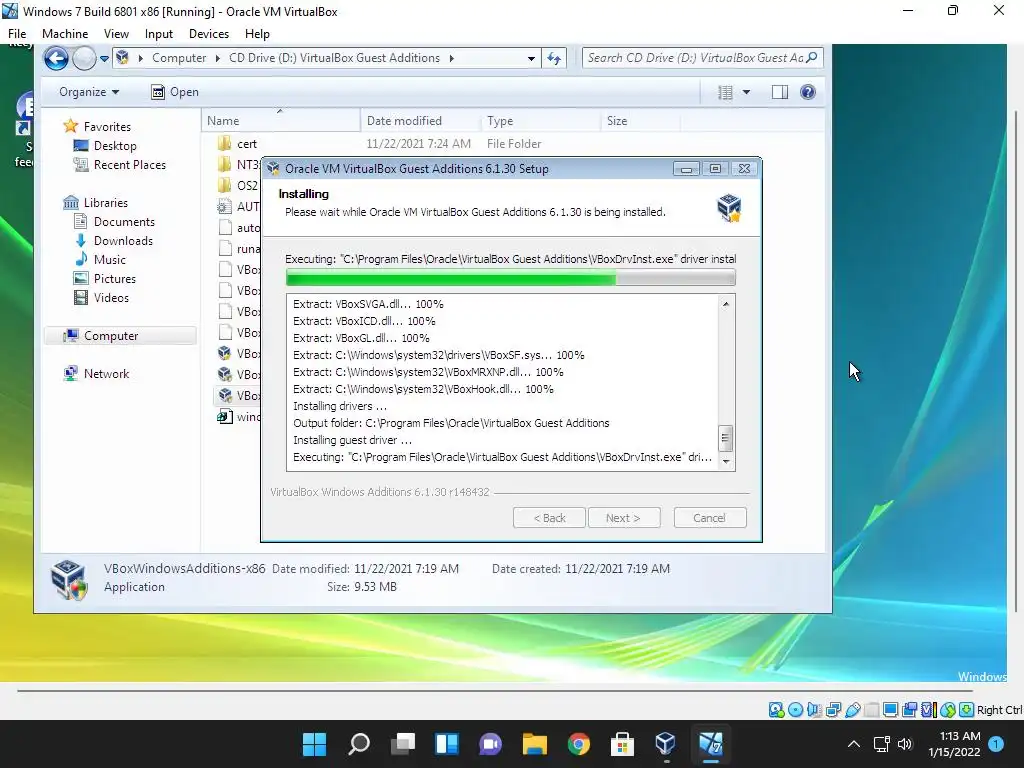Click the USB devices indicator in VirtualBox status bar
The height and width of the screenshot is (768, 1024).
pos(852,709)
